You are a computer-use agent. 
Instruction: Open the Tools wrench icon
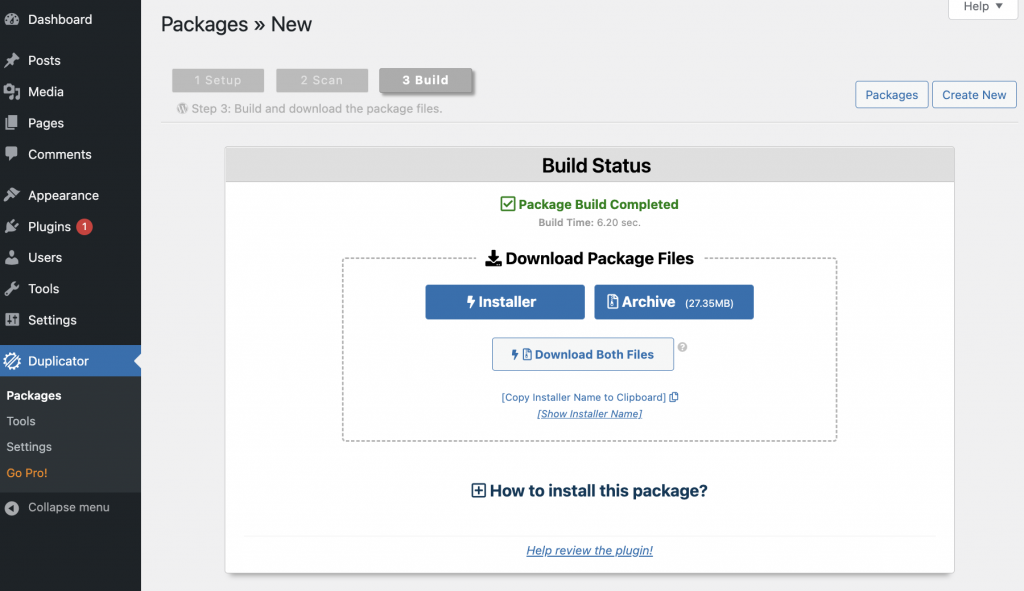pyautogui.click(x=14, y=289)
